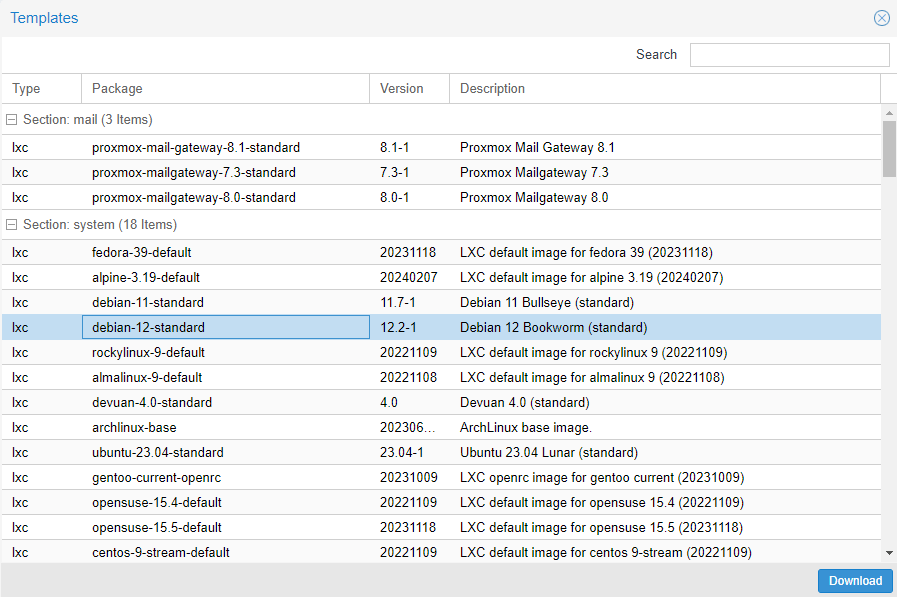
Task: Click LXC default image for centos 9-stream description
Action: (x=606, y=553)
